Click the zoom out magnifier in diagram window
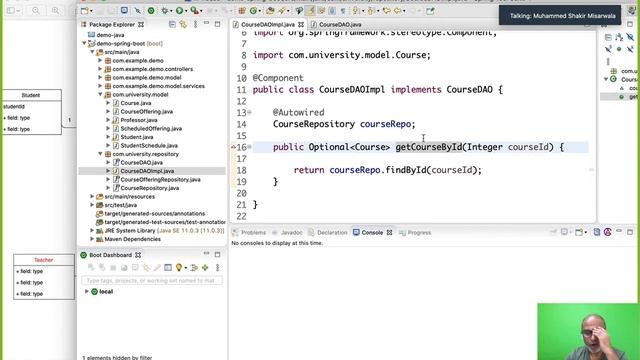This screenshot has width=640, height=360. pyautogui.click(x=36, y=11)
